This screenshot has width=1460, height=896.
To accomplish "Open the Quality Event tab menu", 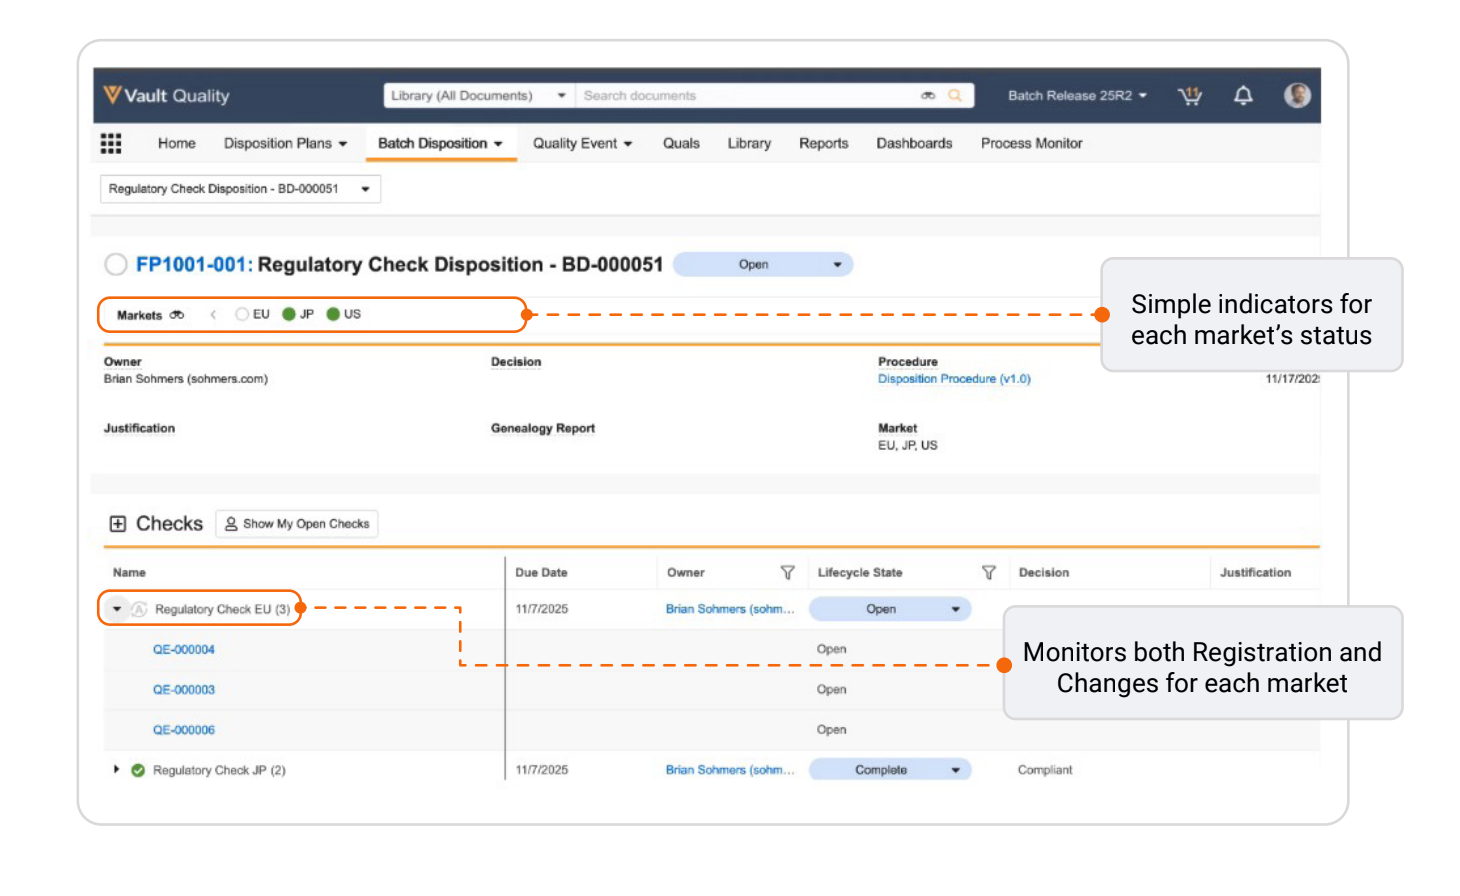I will click(582, 143).
